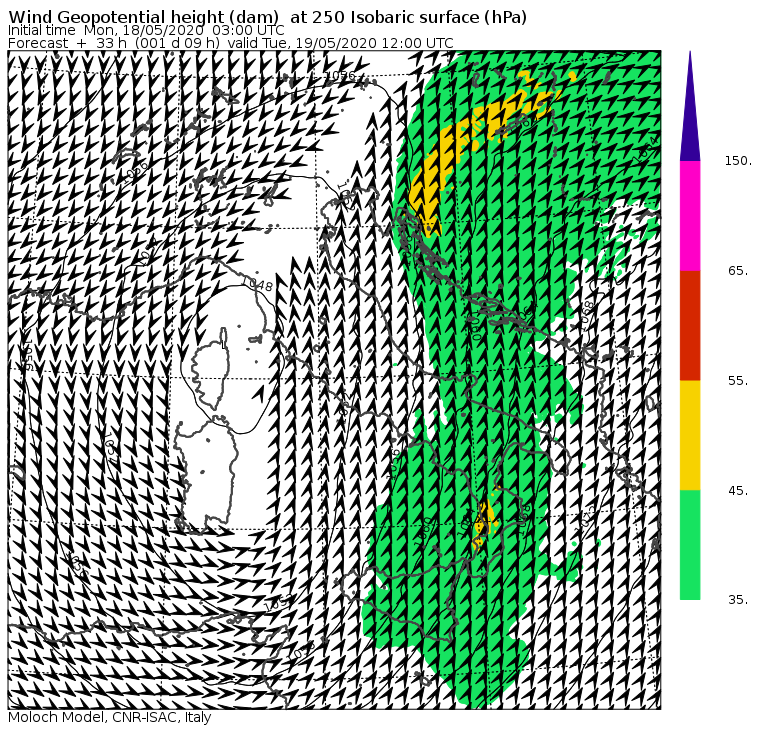Screen dimensions: 760x731
Task: Click the 'Initial time Mon, 18/05/2020' line
Action: pos(146,30)
